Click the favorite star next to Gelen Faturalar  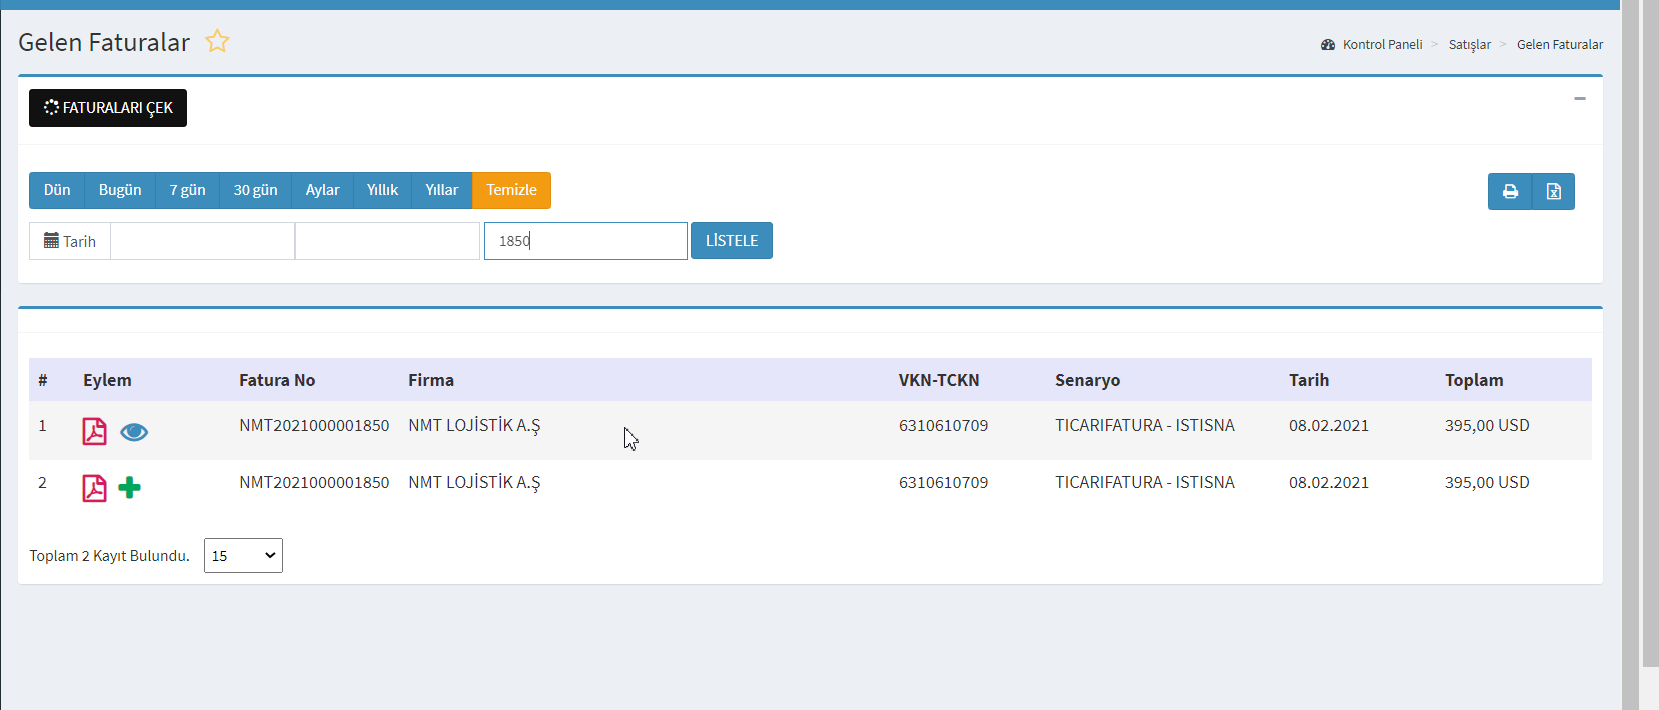217,41
